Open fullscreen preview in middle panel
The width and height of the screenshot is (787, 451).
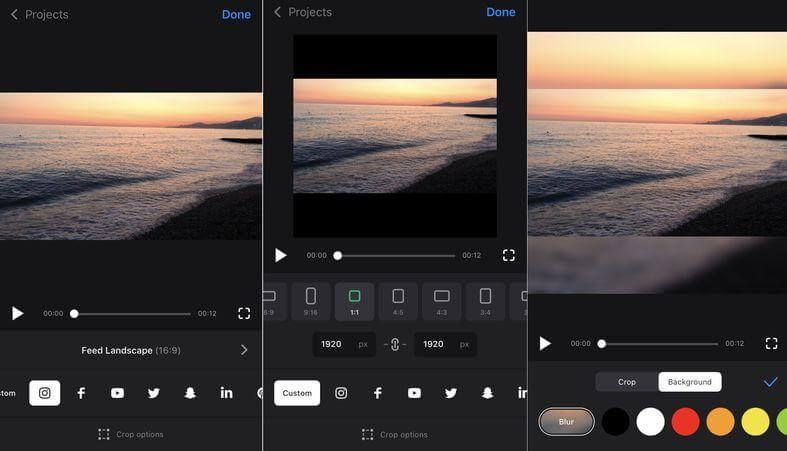tap(508, 255)
